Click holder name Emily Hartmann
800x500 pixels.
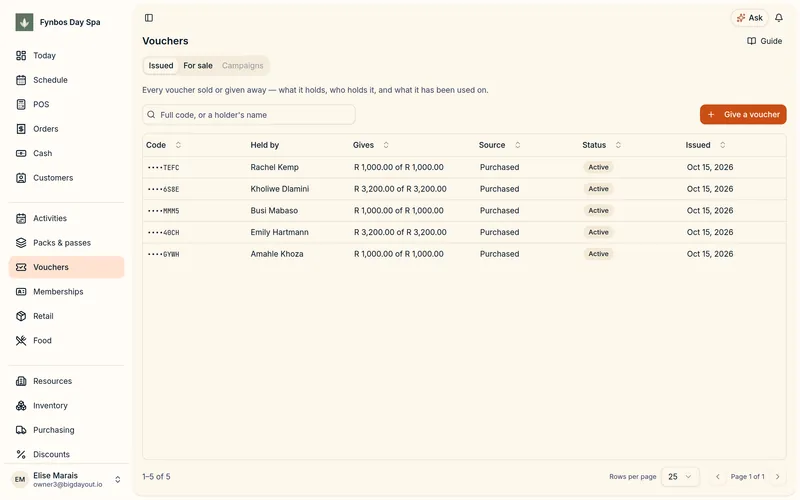280,232
